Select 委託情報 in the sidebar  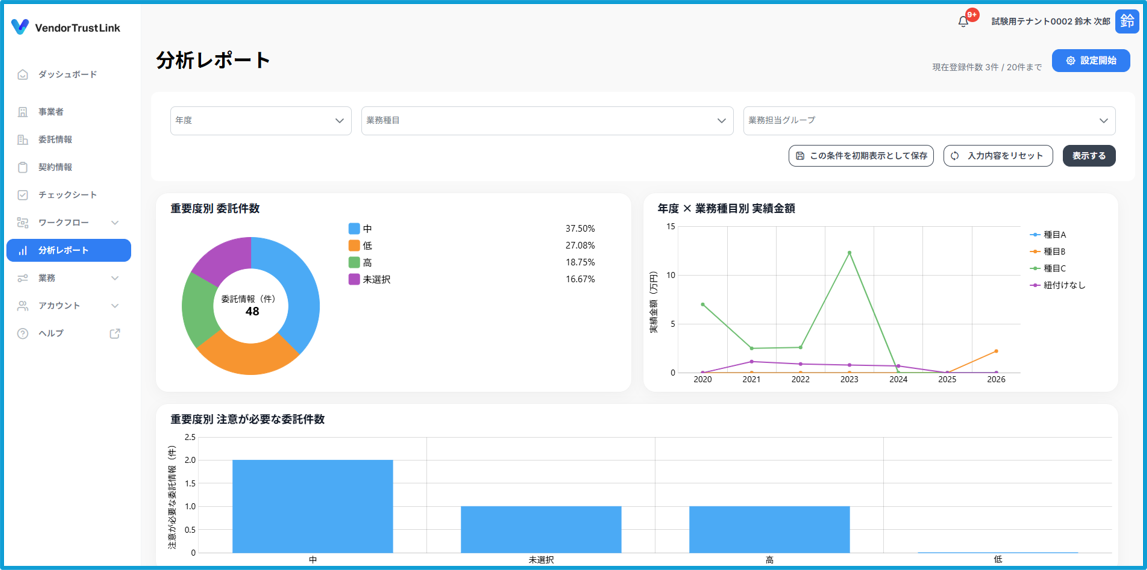point(55,140)
